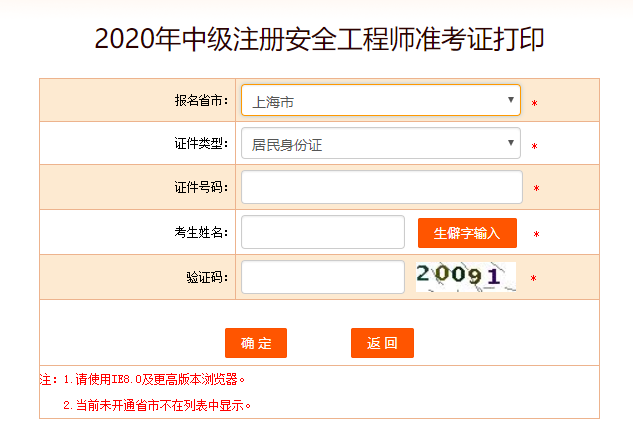Click the 证件类型 field label
Screen dimensions: 633x447
tap(201, 144)
